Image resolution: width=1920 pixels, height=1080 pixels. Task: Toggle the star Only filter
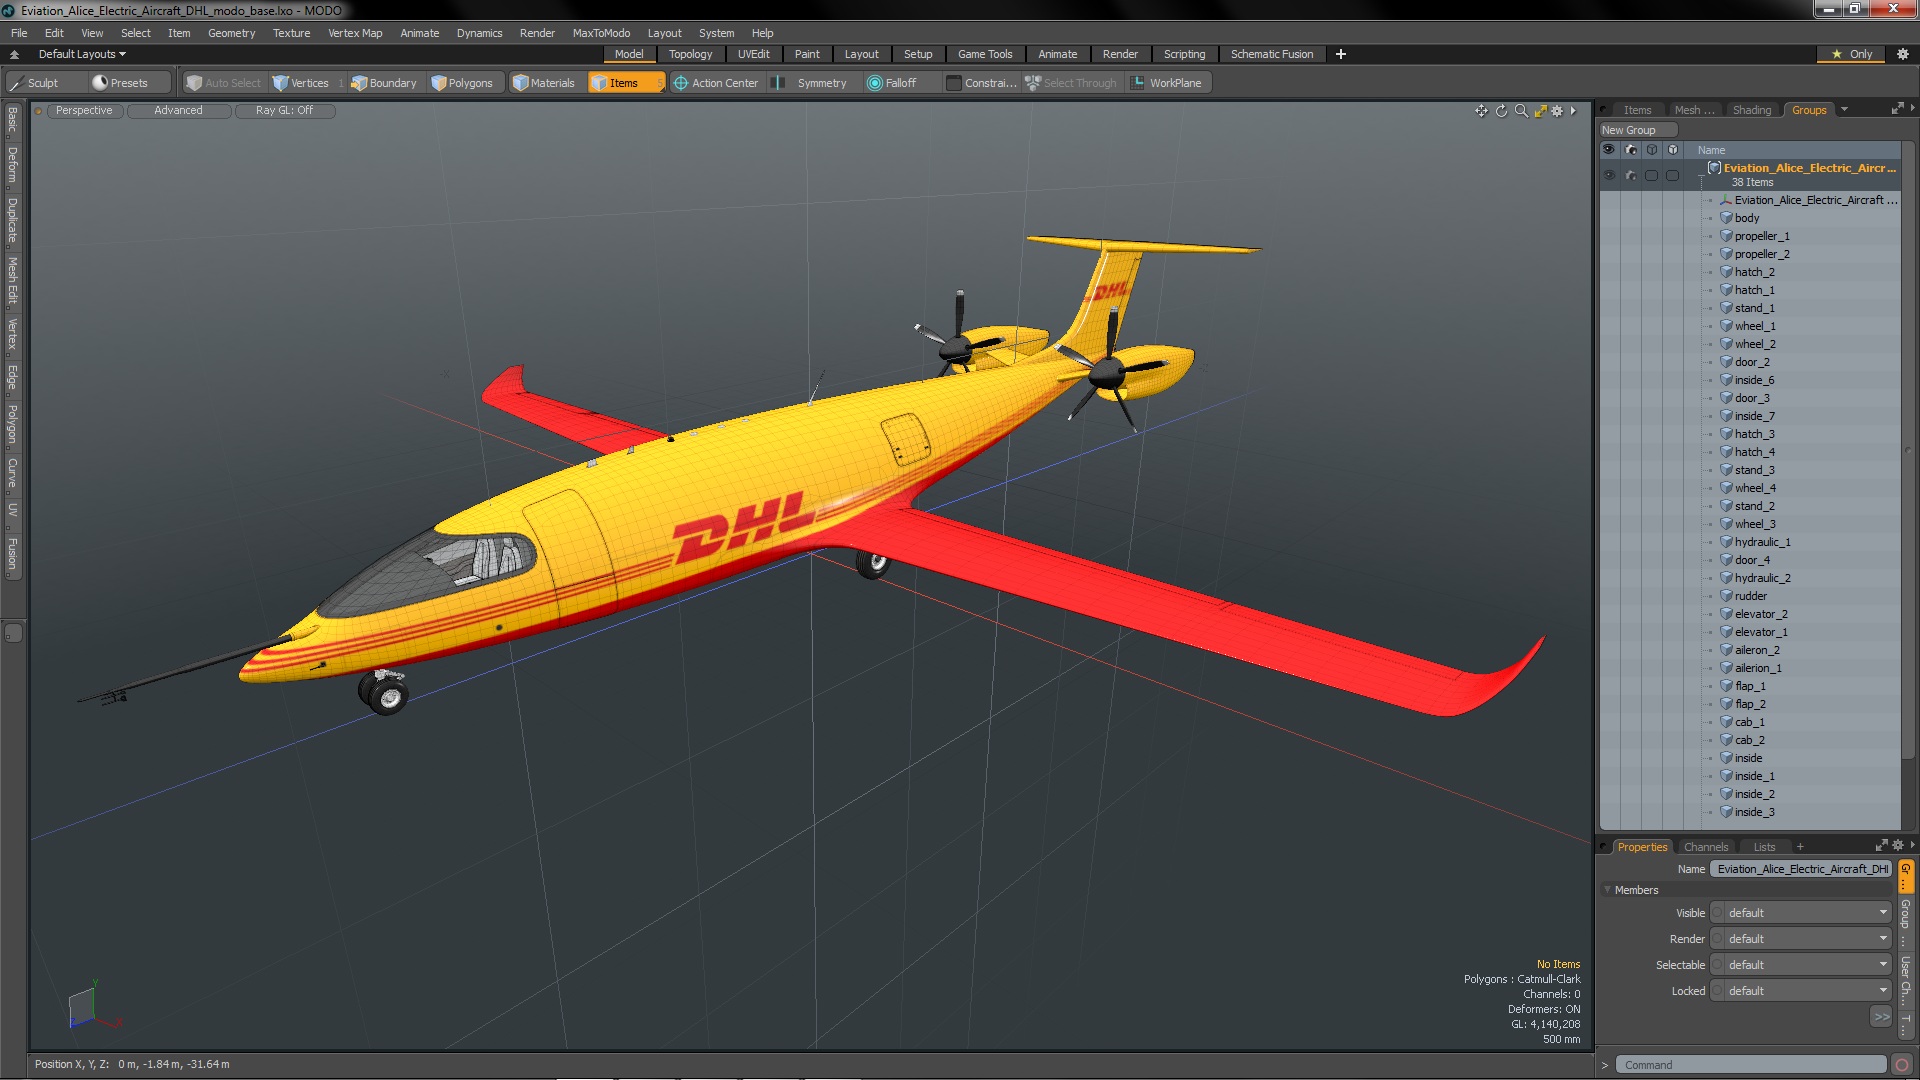(x=1852, y=54)
